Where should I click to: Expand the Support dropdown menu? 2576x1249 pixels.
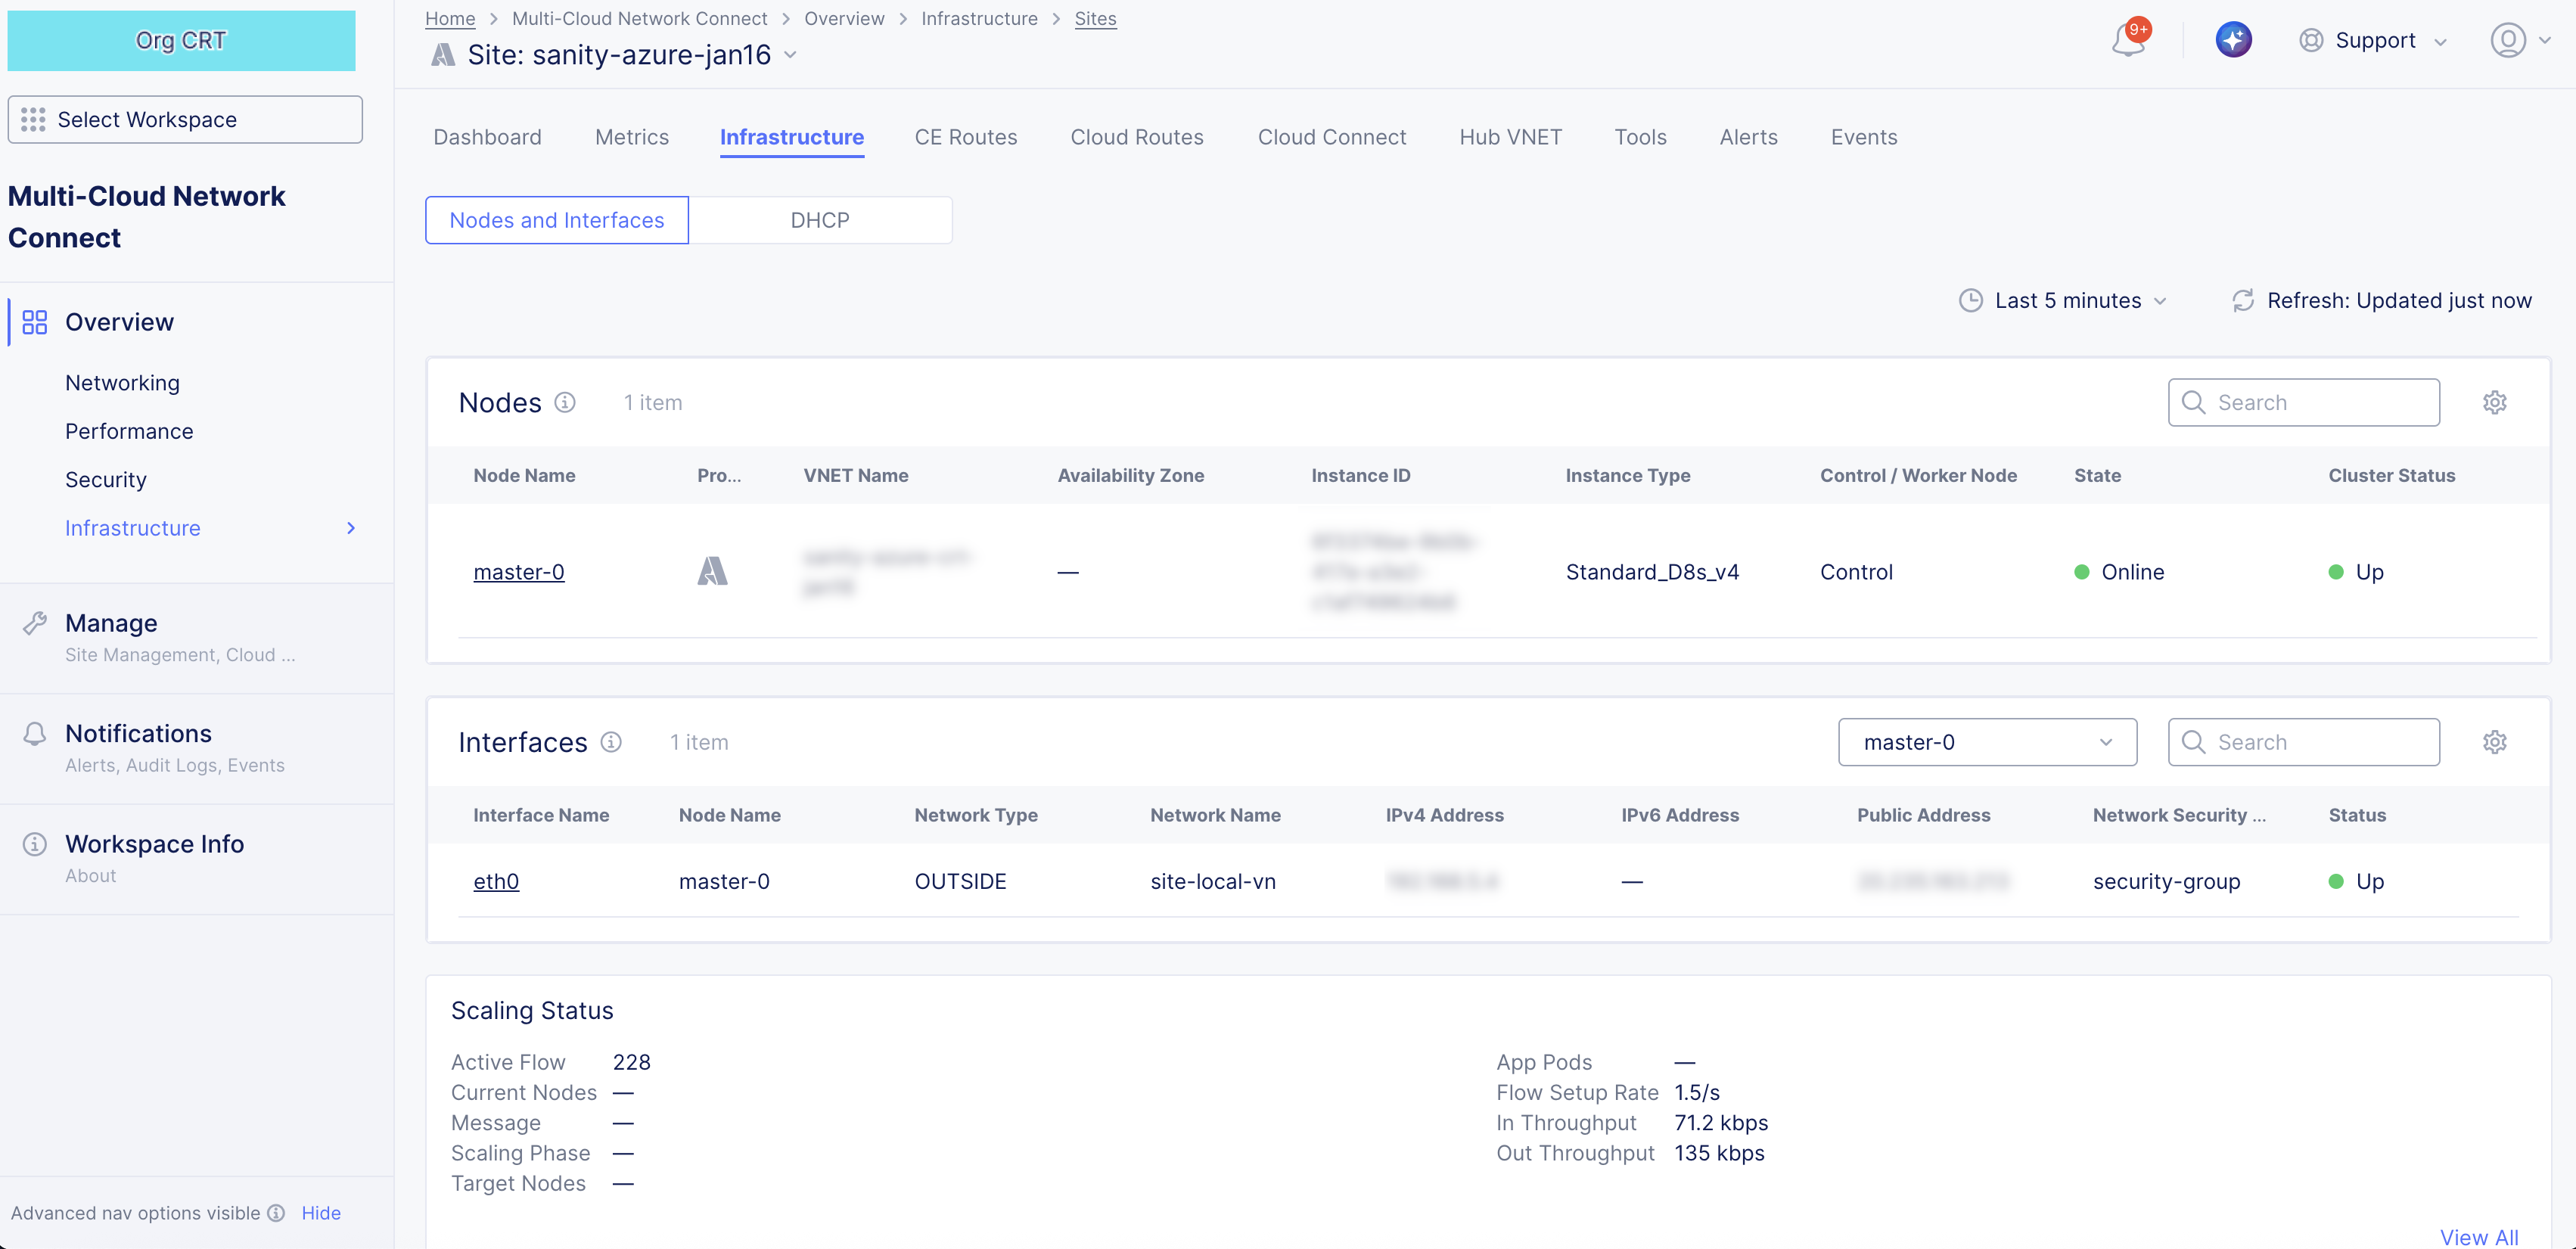(x=2374, y=41)
